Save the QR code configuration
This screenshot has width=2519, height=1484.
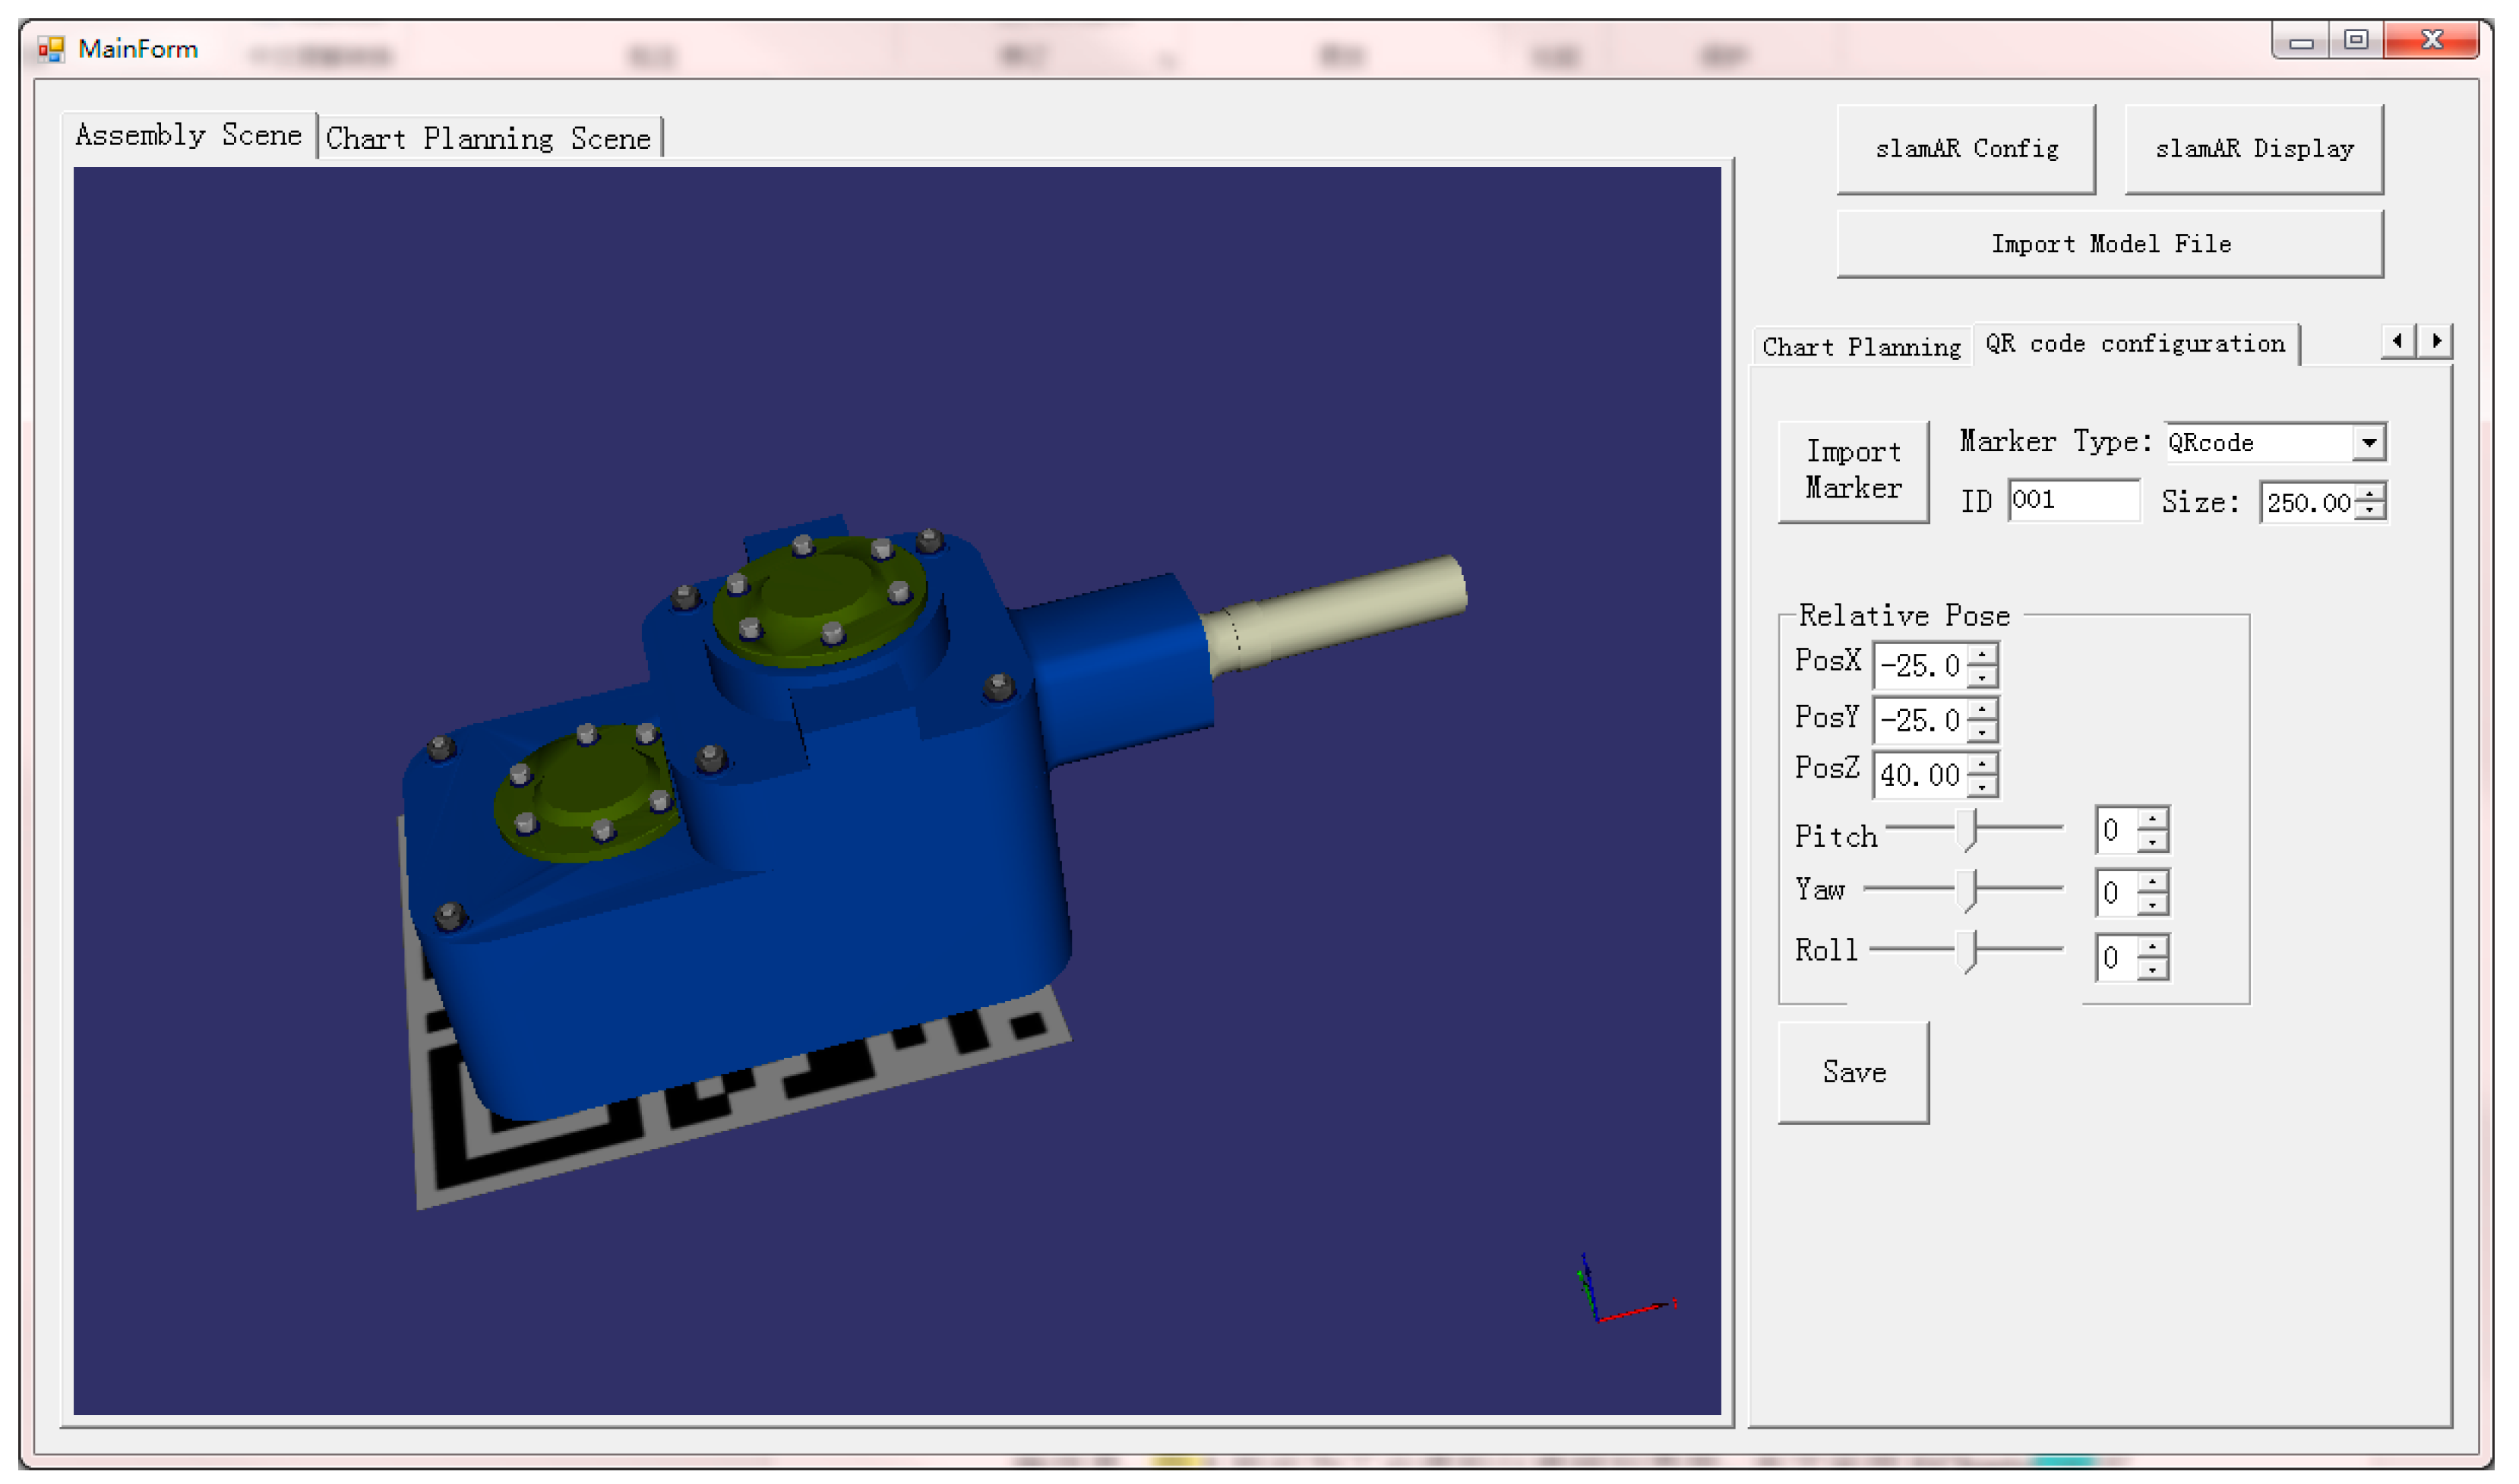click(1853, 1072)
